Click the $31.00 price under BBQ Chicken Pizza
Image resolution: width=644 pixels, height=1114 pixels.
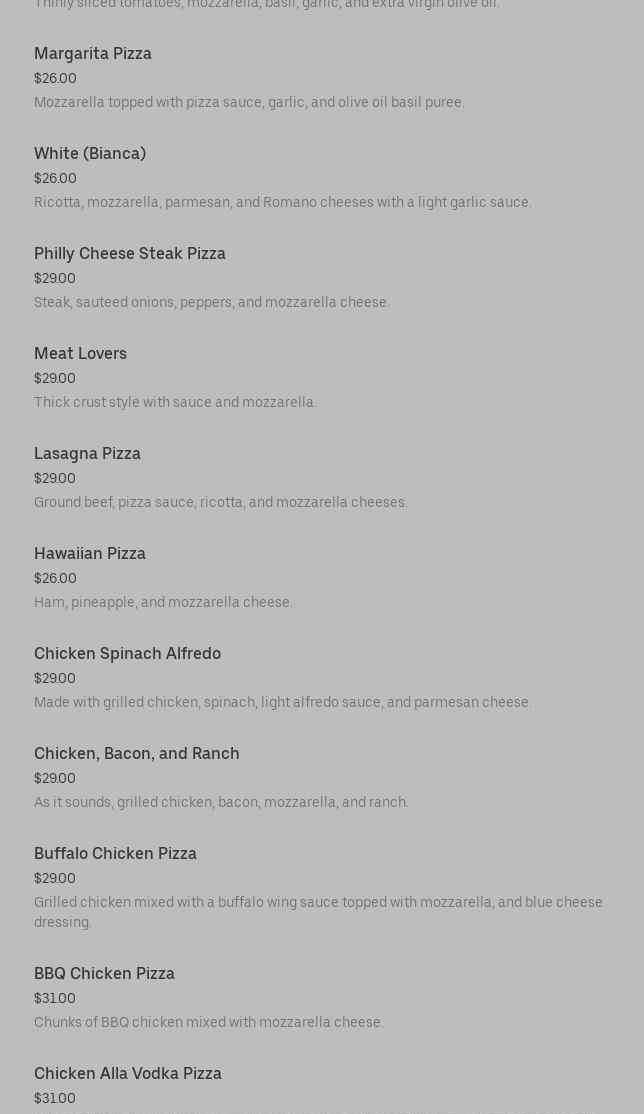(x=55, y=999)
